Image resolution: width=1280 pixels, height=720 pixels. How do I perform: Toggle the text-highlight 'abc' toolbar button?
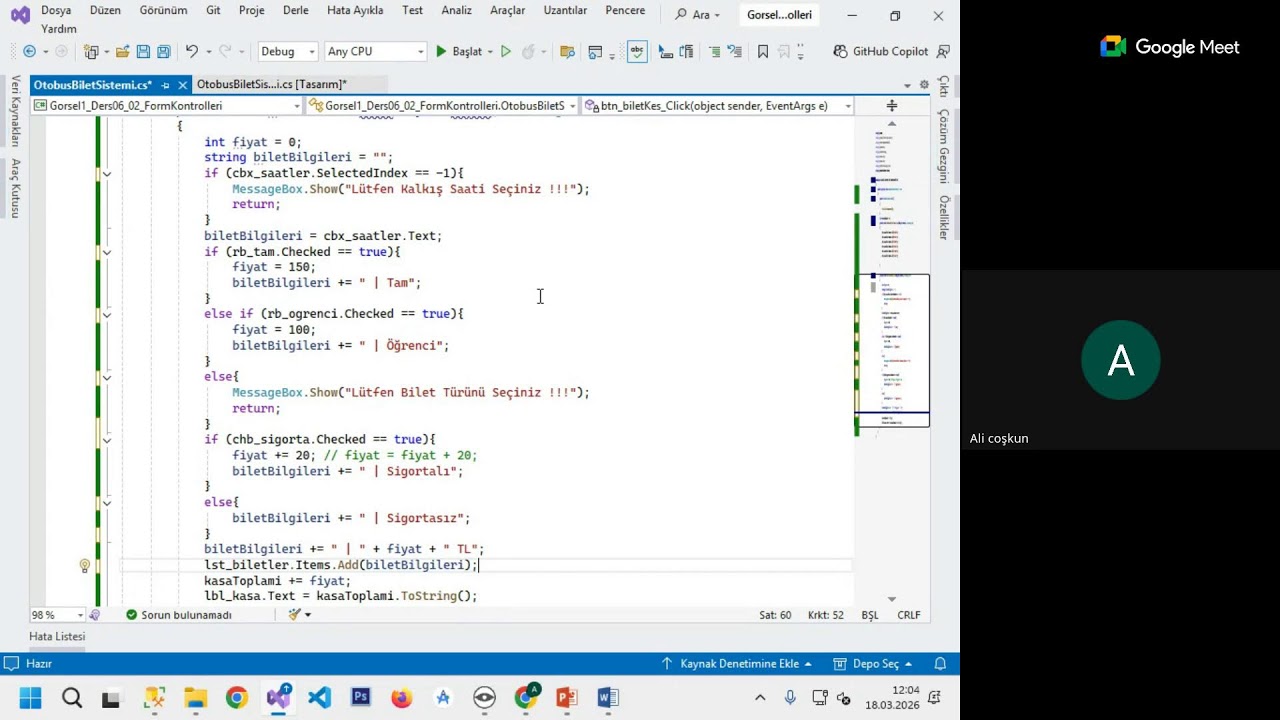pos(637,51)
